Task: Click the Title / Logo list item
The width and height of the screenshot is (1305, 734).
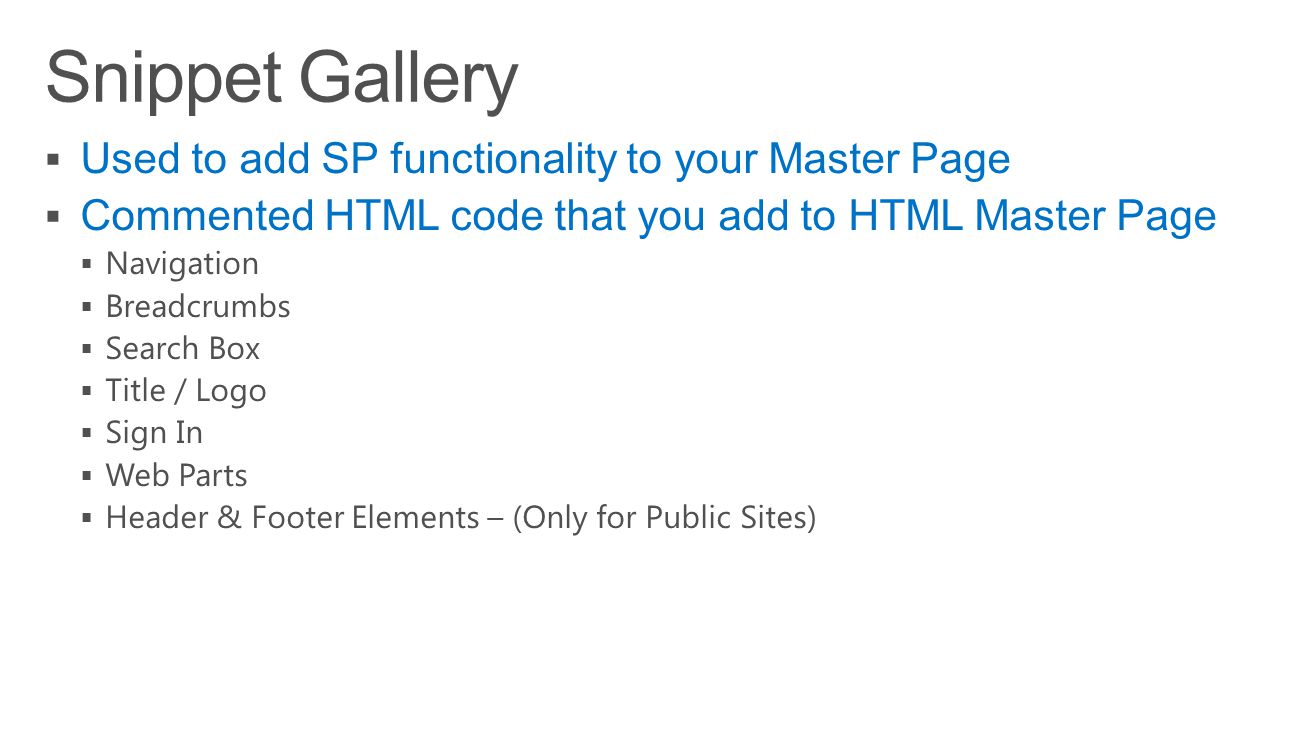Action: [186, 391]
